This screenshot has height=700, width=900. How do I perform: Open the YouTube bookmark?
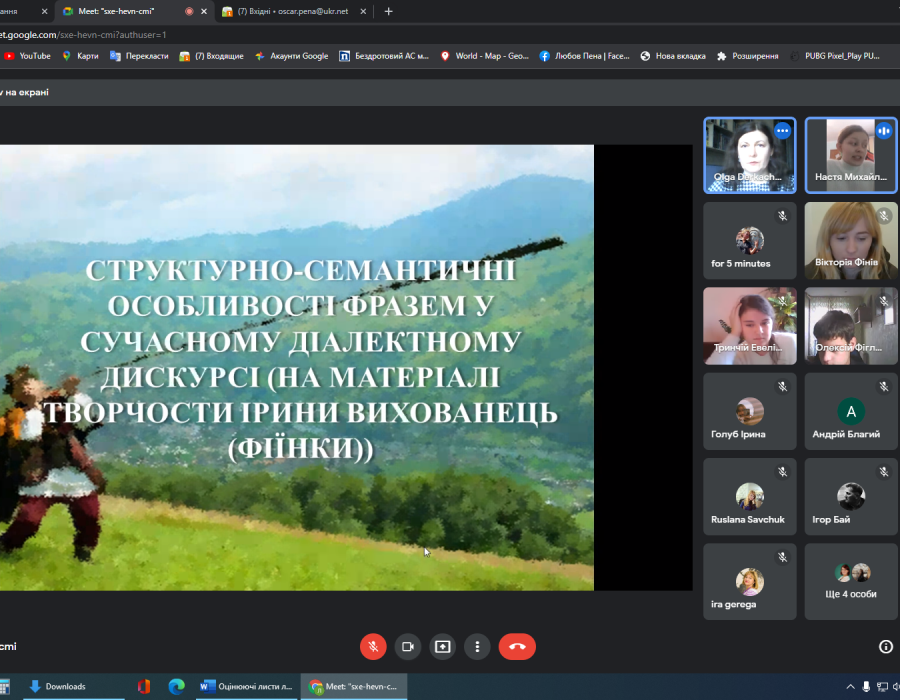click(27, 56)
